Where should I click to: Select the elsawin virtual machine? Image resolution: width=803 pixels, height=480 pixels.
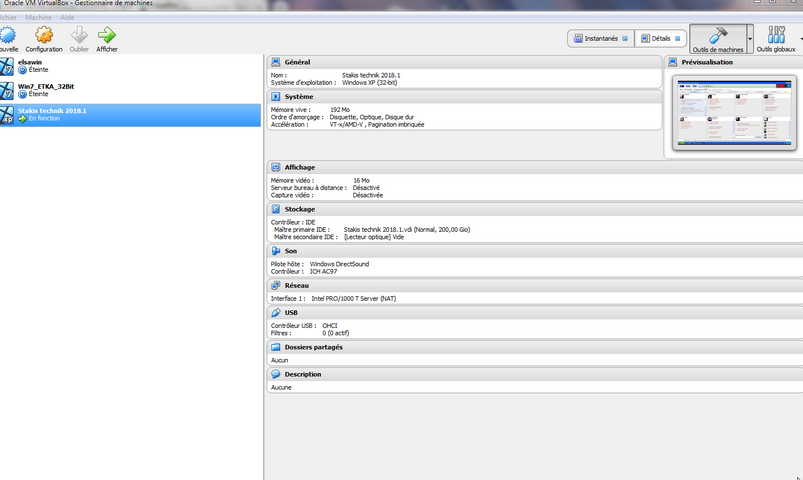(131, 66)
